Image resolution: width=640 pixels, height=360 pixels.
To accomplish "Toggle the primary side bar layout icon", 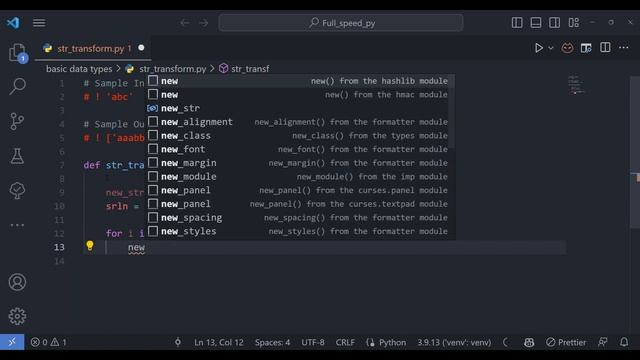I will click(517, 23).
